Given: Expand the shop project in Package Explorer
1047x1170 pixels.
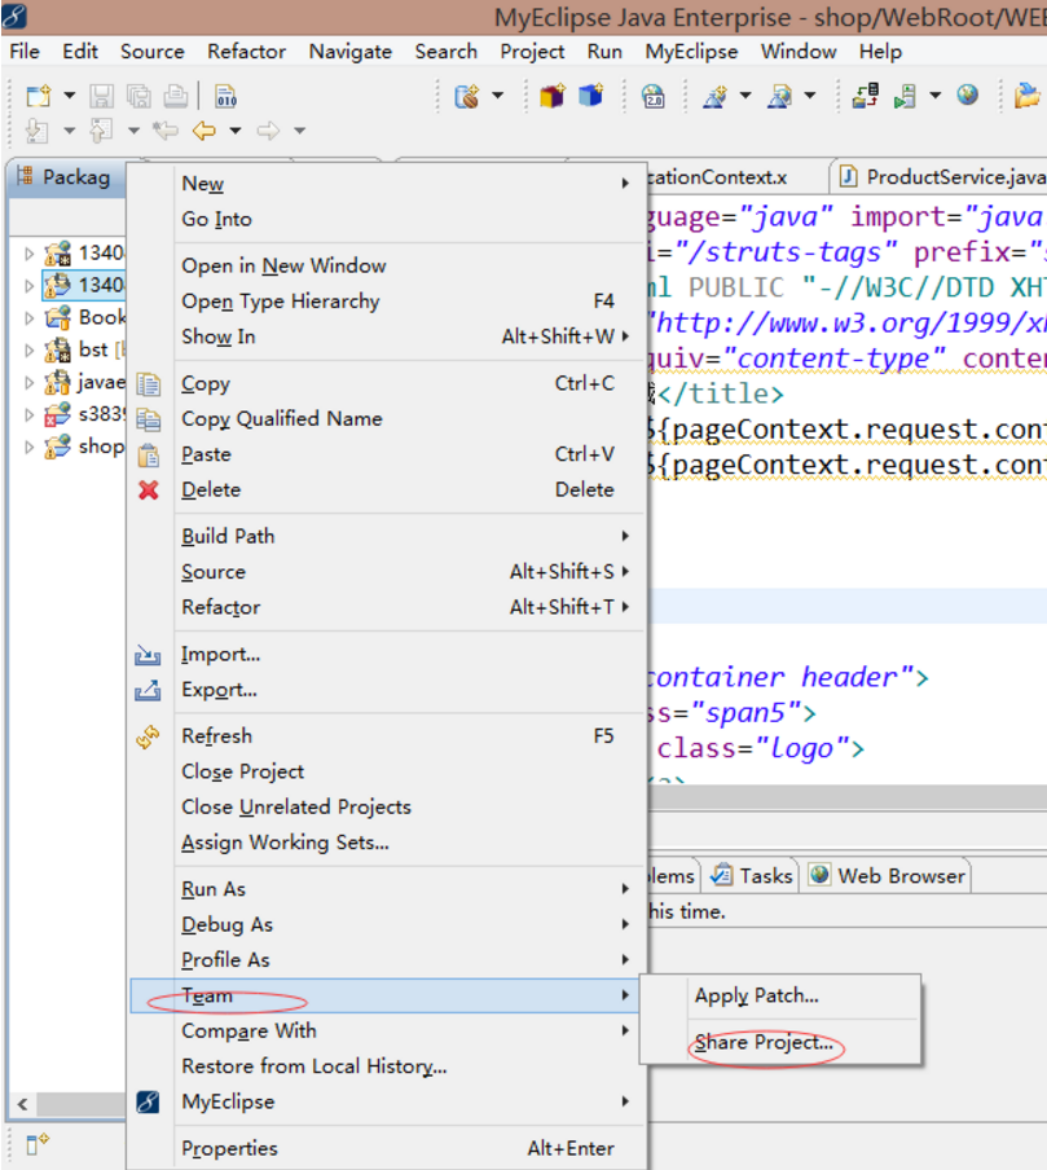Looking at the screenshot, I should tap(27, 446).
